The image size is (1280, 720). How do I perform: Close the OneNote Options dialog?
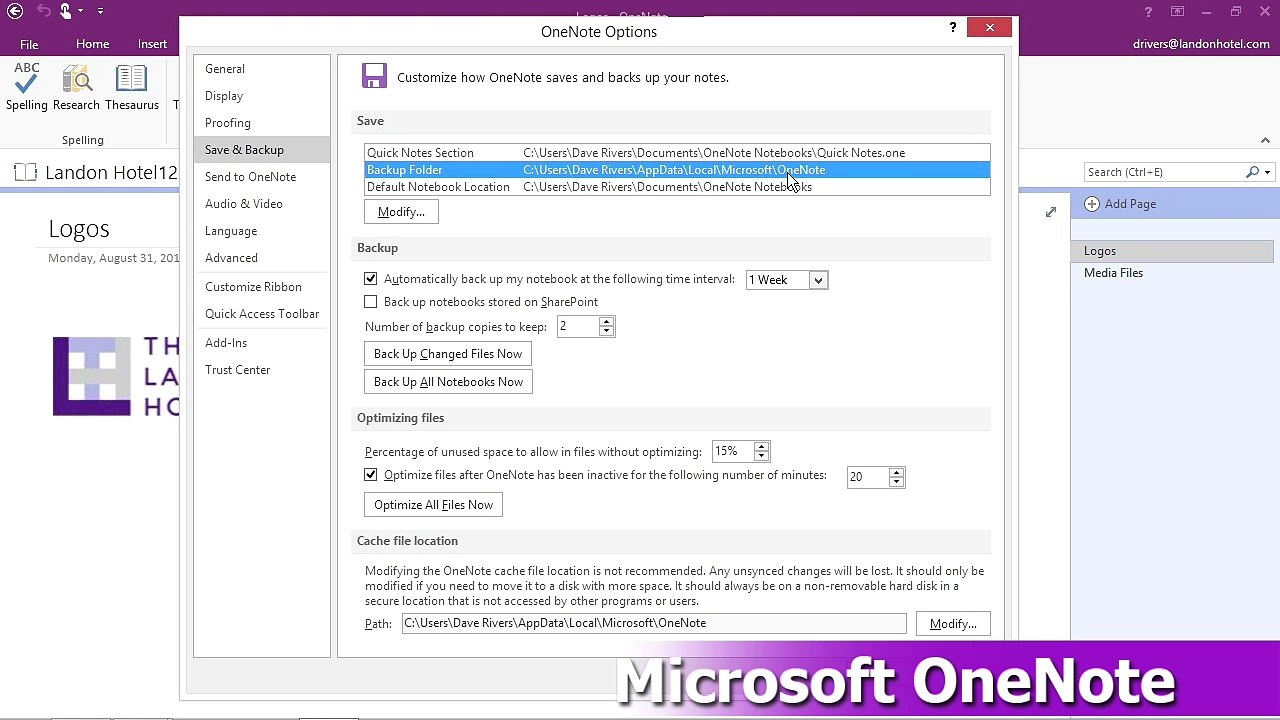tap(990, 28)
